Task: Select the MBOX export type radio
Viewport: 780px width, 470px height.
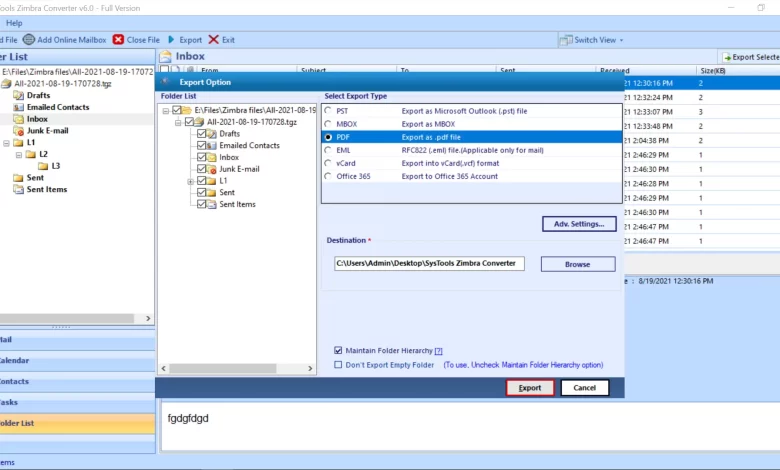Action: click(328, 124)
